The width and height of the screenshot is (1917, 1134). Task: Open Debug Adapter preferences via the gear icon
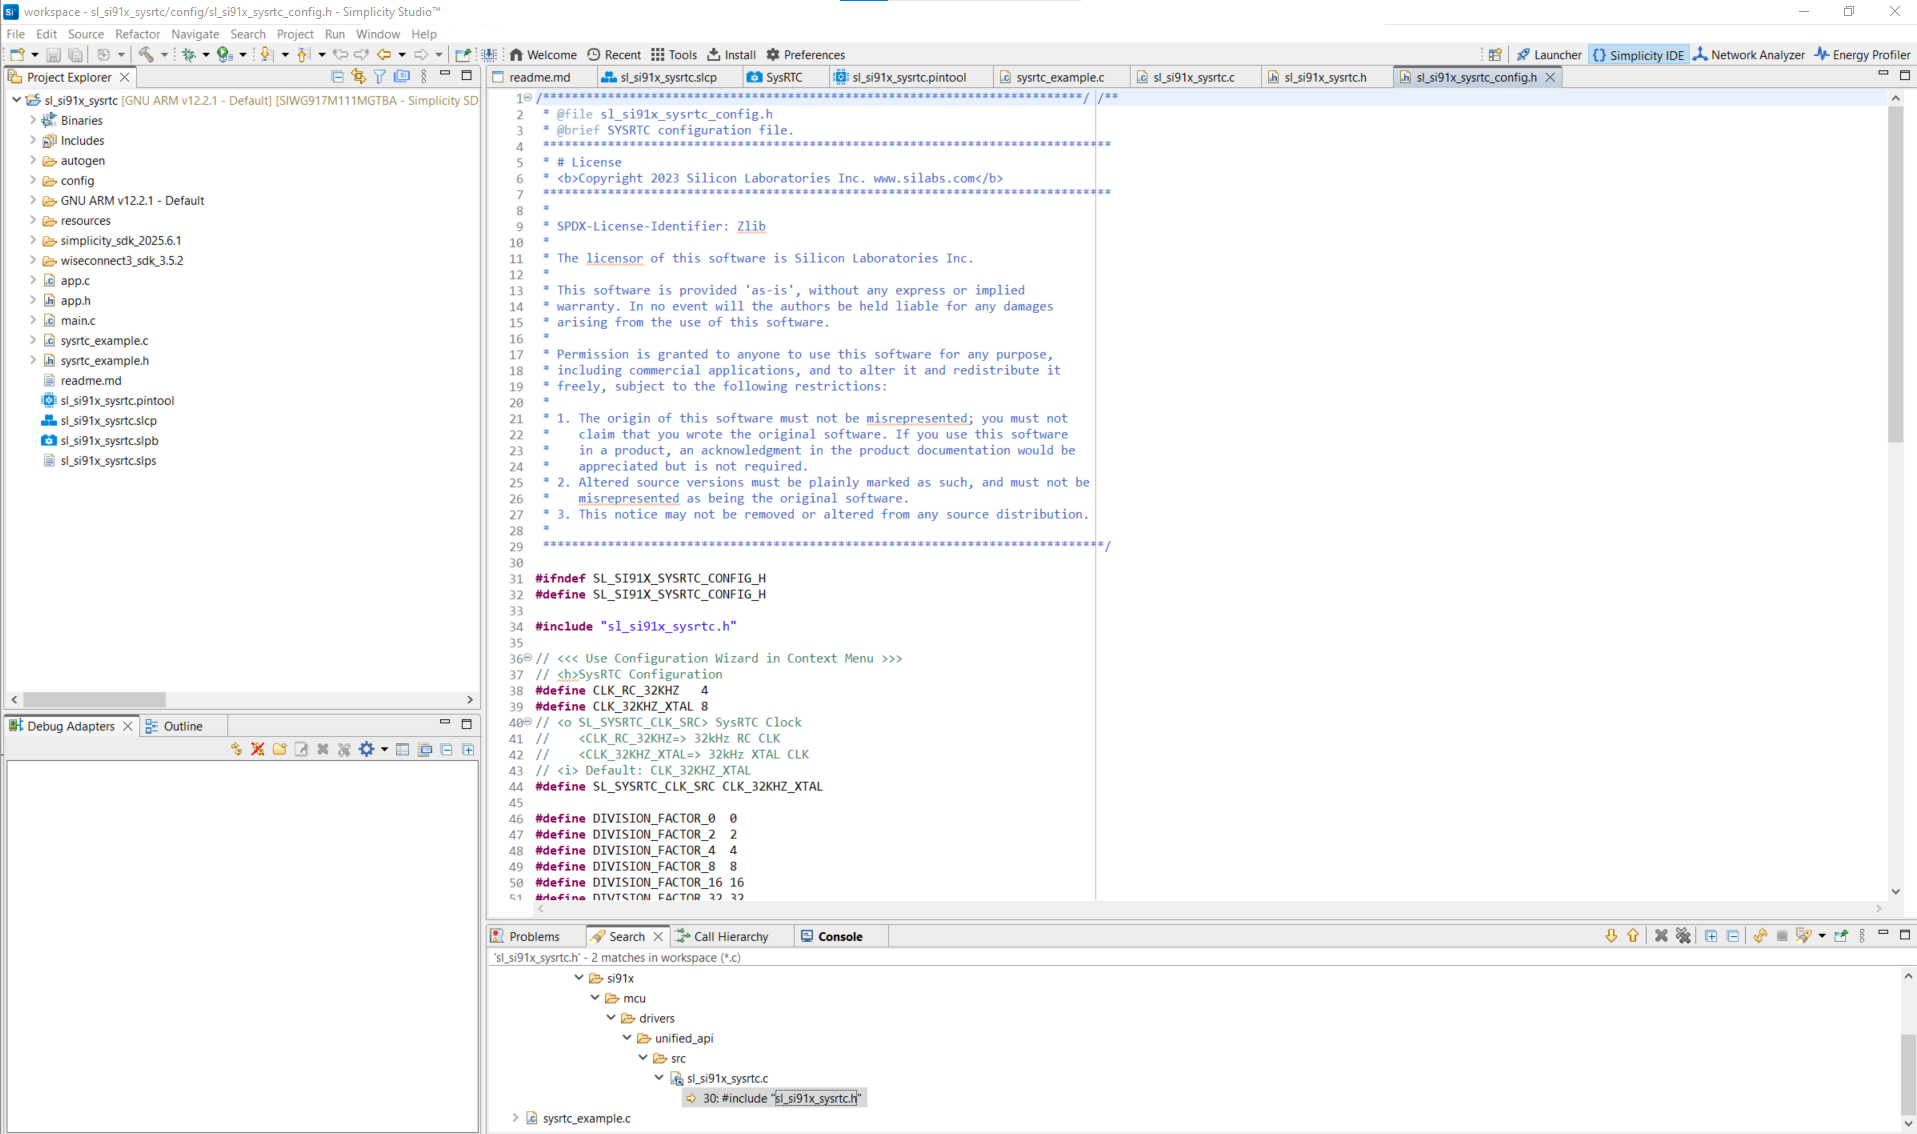pos(367,749)
